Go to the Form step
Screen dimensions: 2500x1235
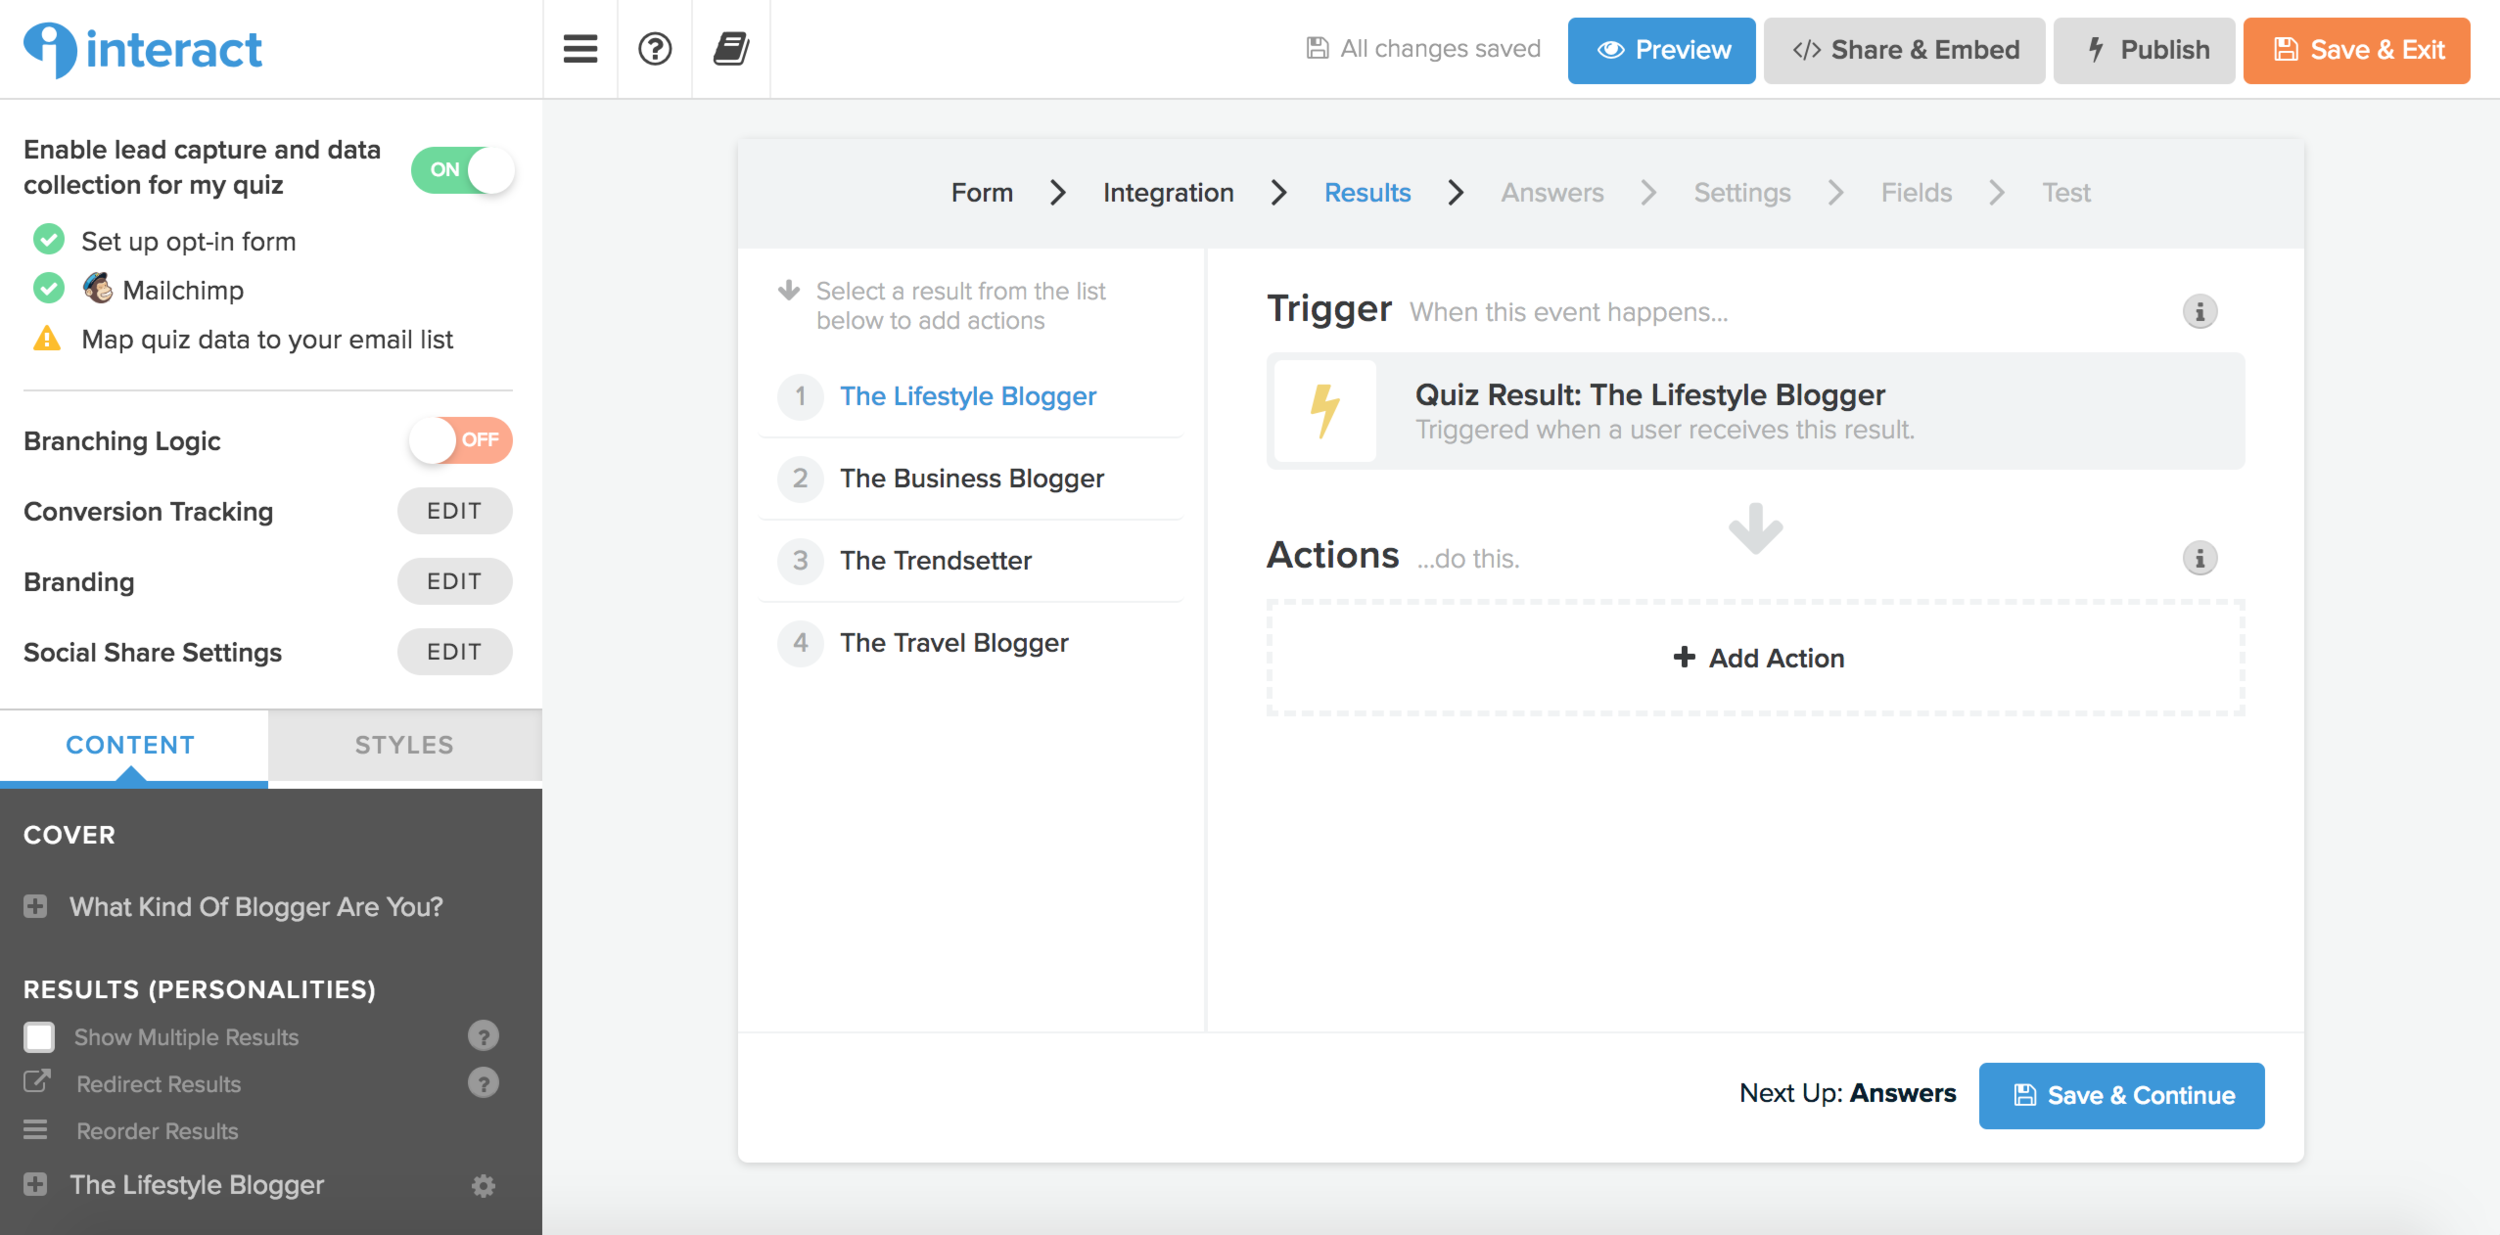982,192
